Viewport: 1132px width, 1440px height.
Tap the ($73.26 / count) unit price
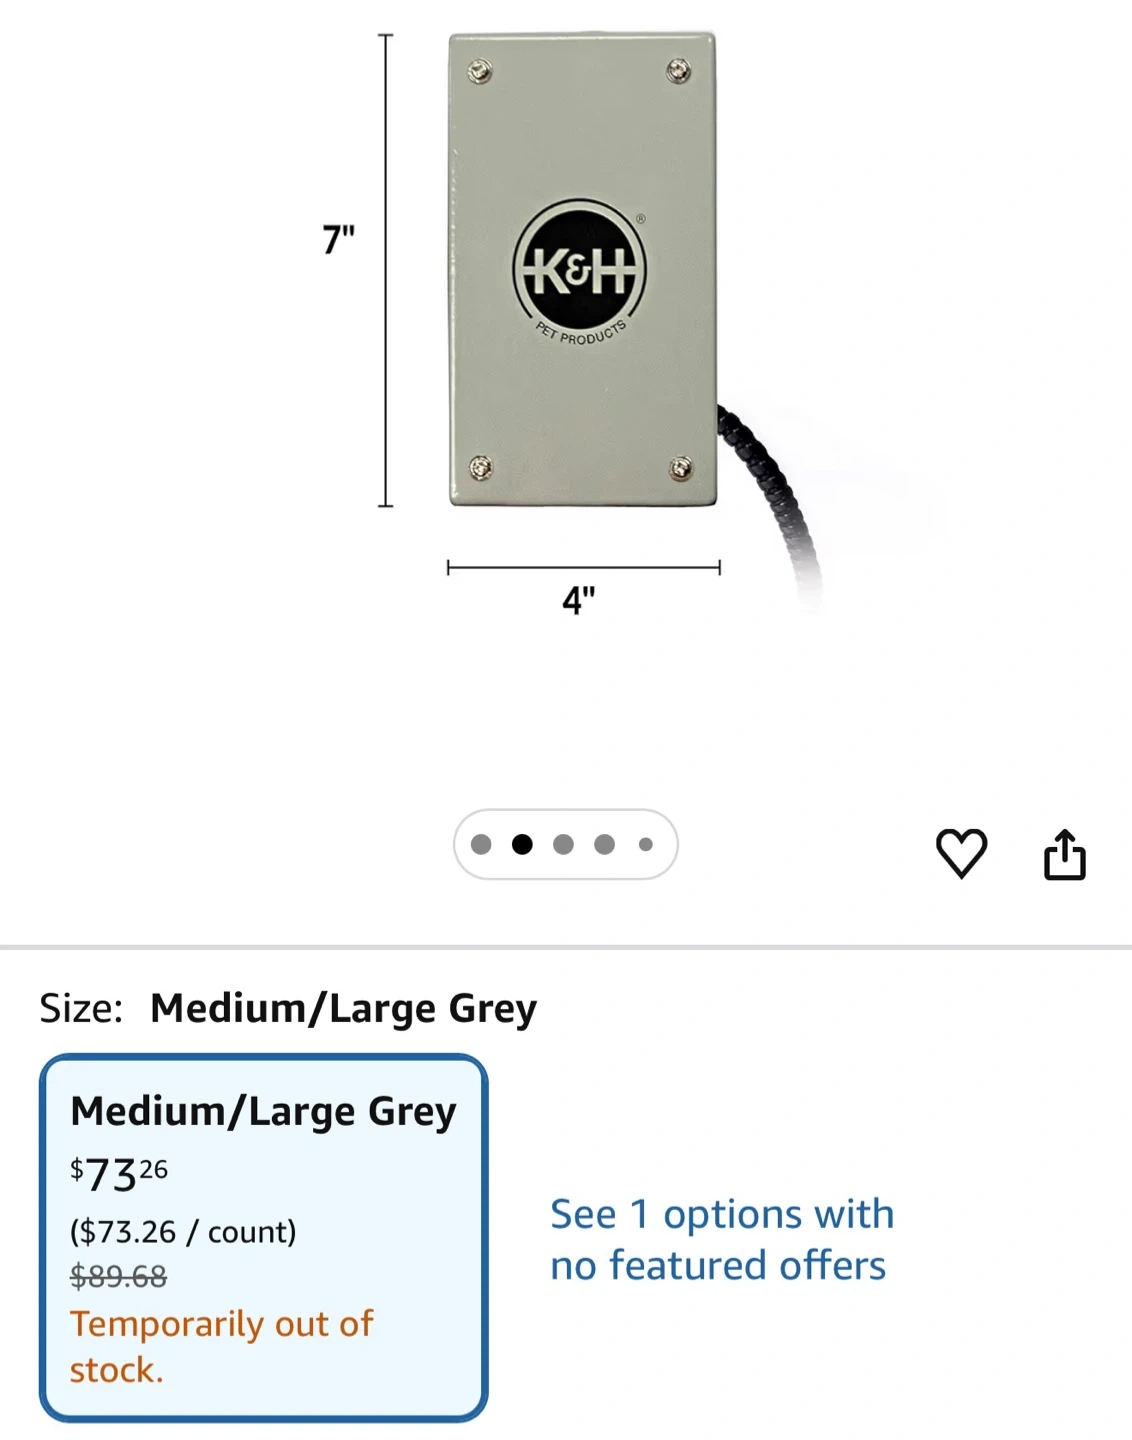183,1231
